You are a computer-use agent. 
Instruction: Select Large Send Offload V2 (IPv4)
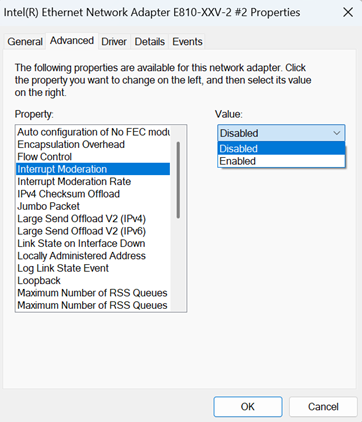(93, 219)
